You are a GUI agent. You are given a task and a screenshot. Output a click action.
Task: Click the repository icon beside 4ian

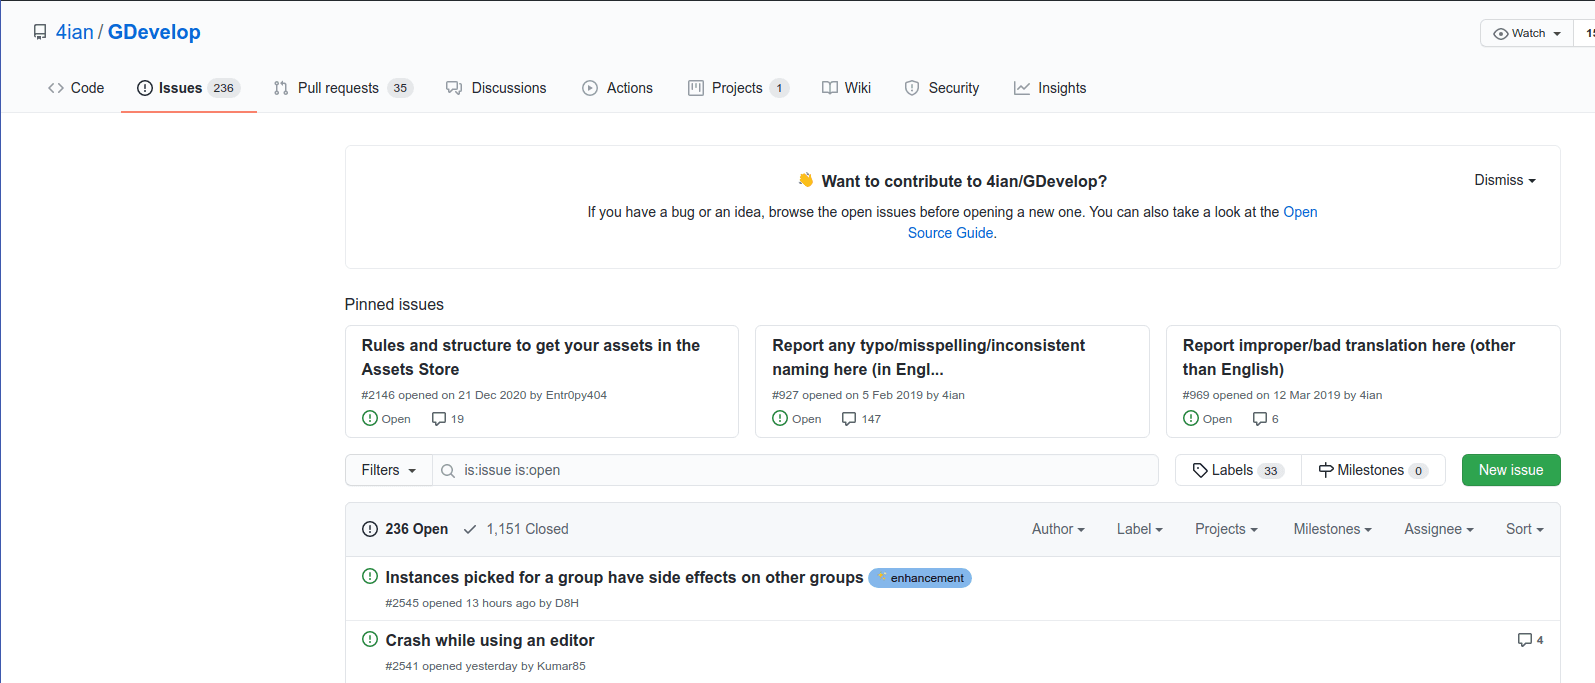[40, 32]
